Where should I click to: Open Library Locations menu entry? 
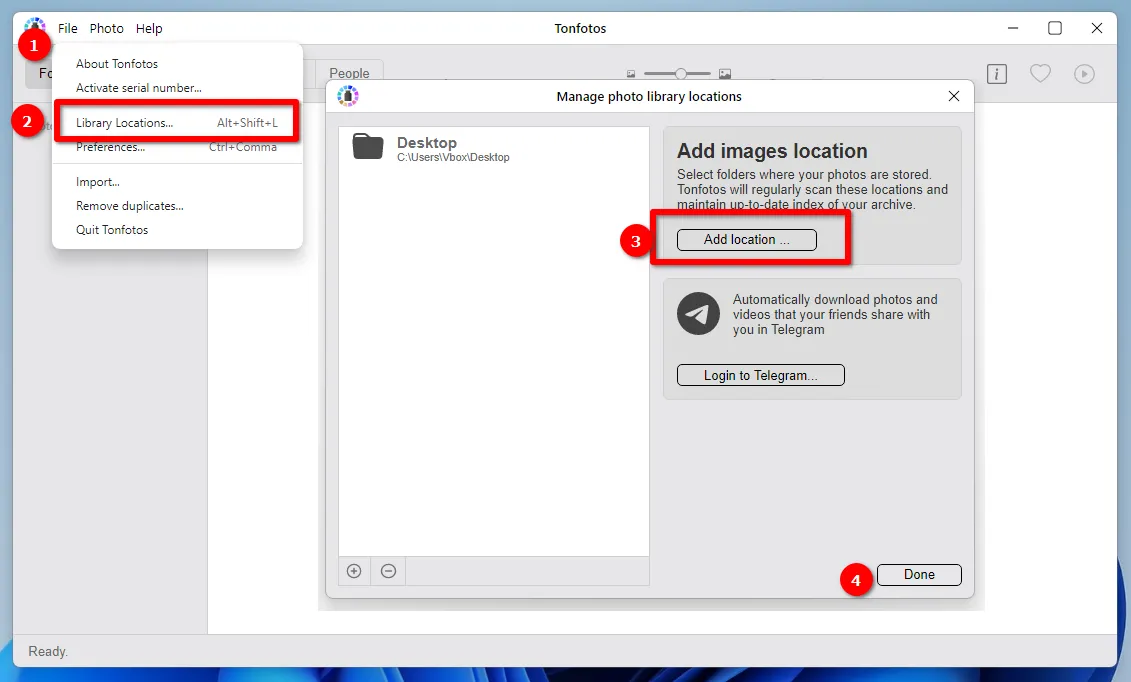[x=177, y=123]
